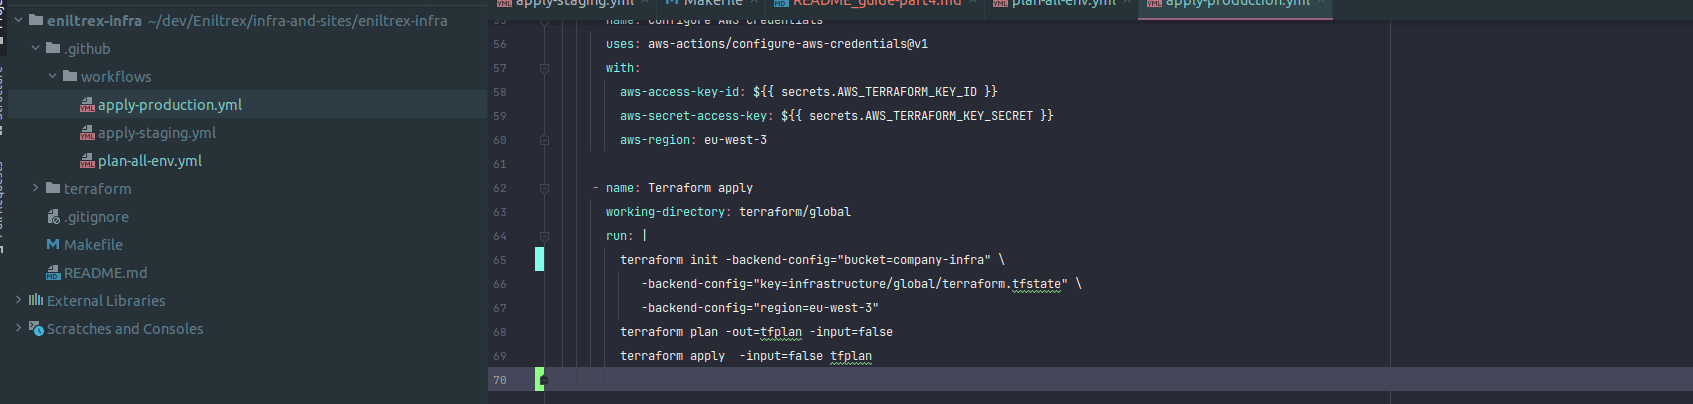
Task: Click the Scratches and Consoles icon
Action: click(36, 328)
